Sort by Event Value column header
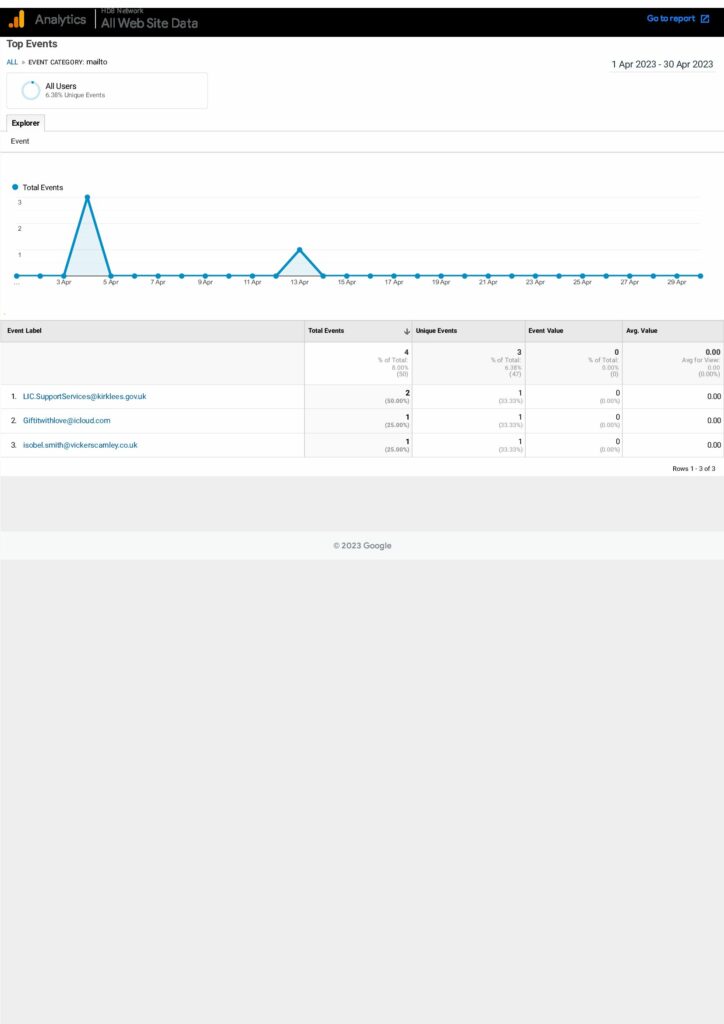Screen dimensions: 724x1024 [x=546, y=331]
